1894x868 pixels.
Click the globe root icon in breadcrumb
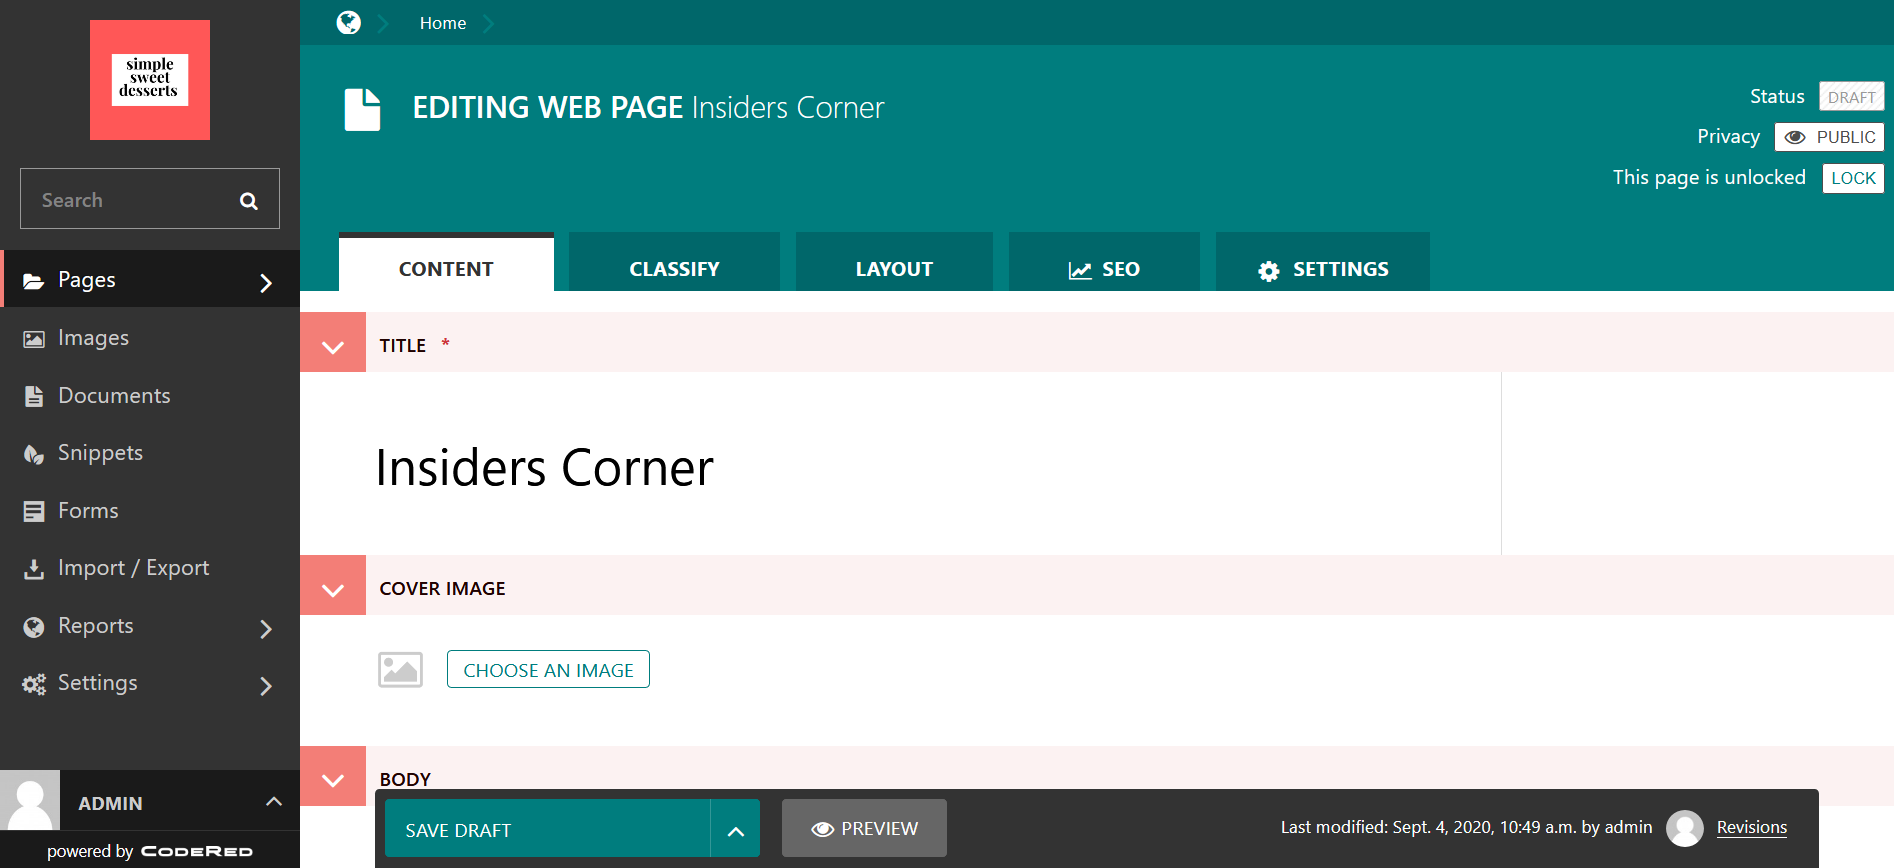348,23
